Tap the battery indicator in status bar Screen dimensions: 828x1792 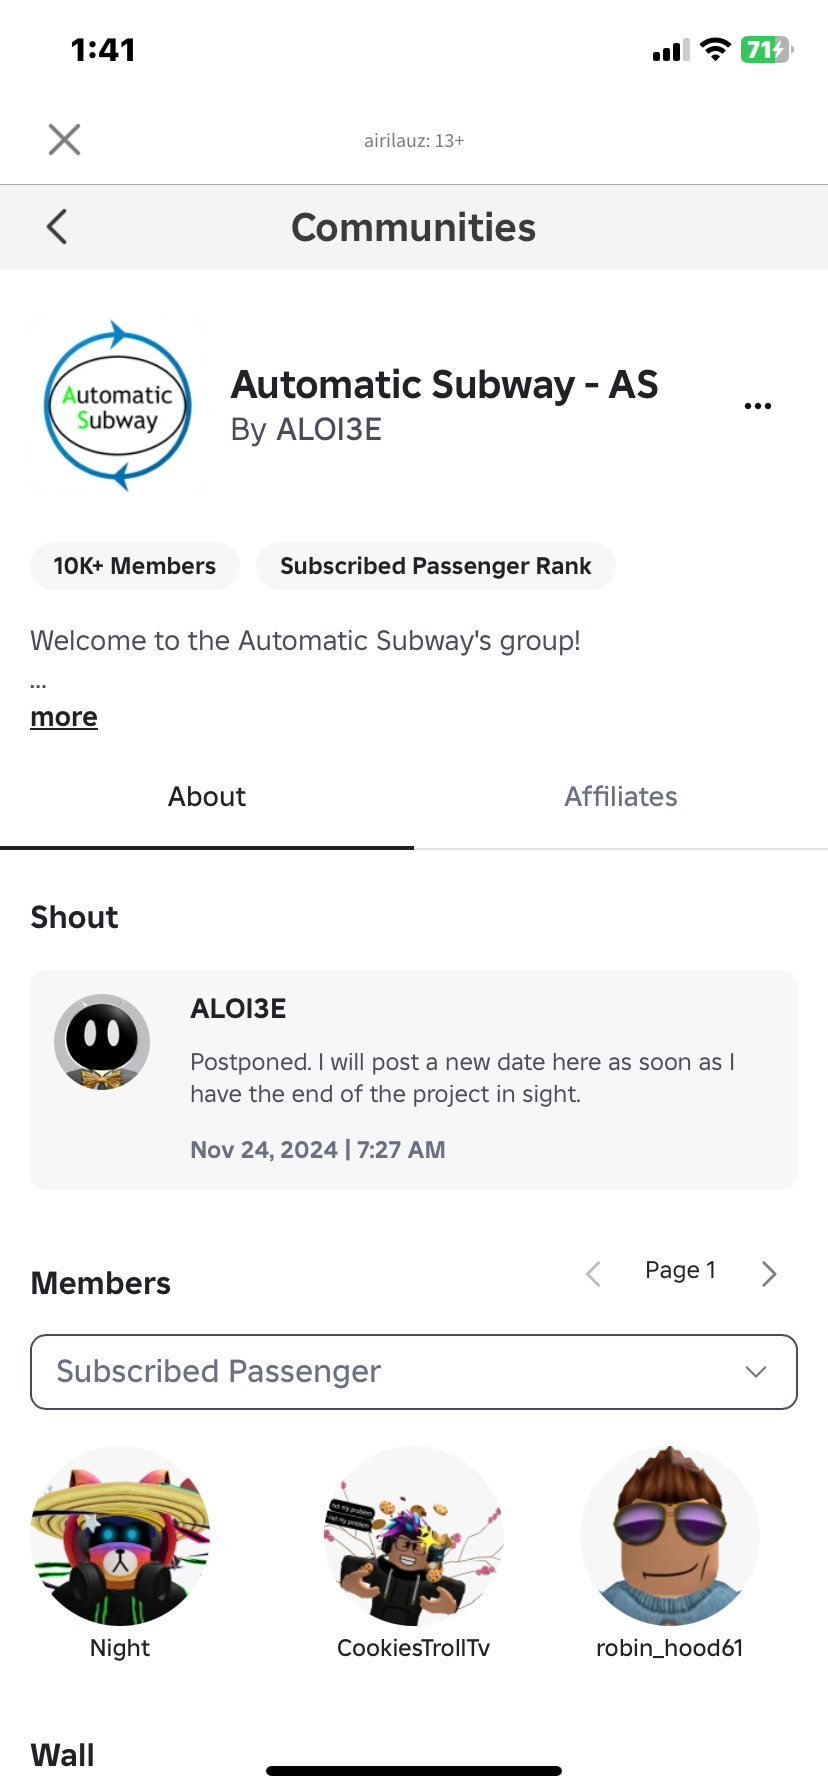click(x=766, y=50)
